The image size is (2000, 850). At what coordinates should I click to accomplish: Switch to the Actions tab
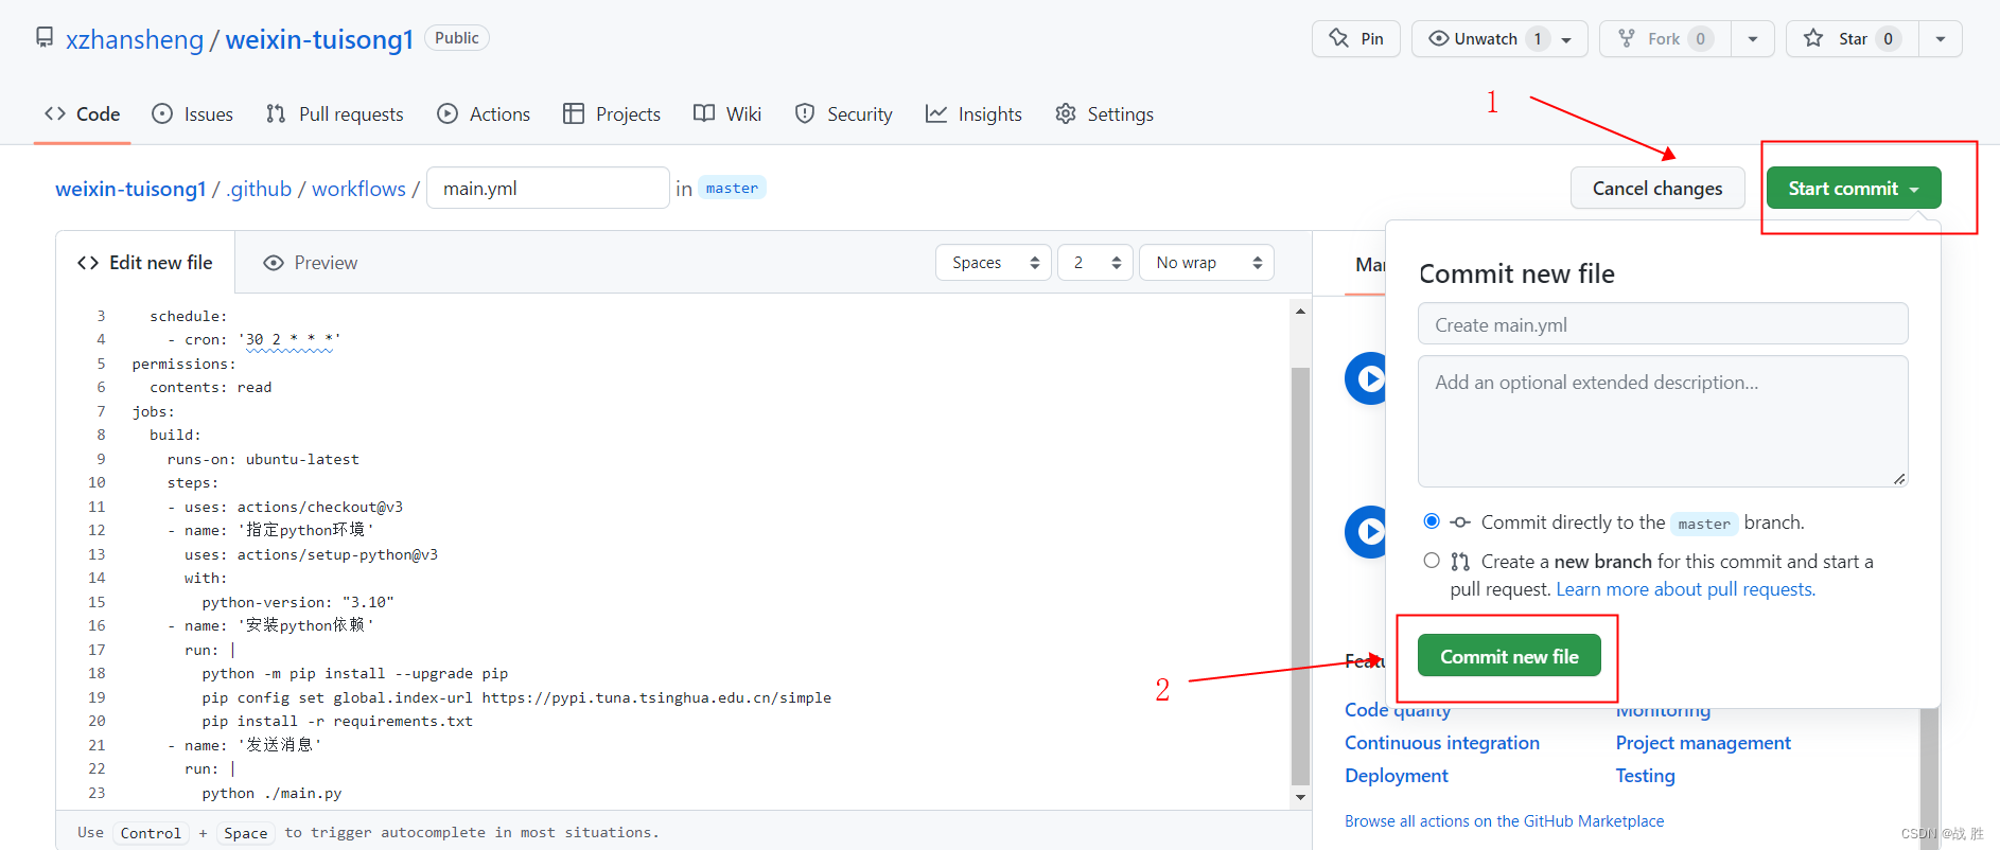coord(484,114)
